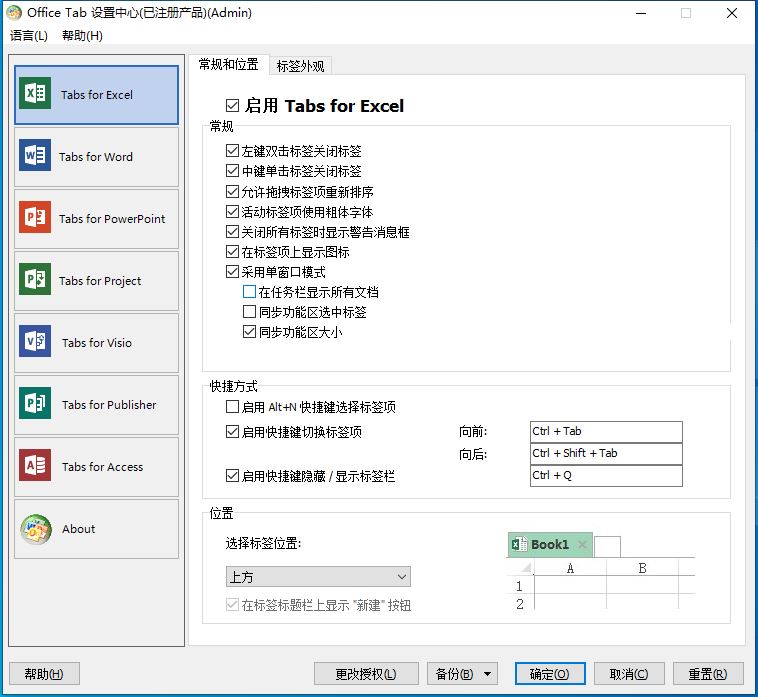758x697 pixels.
Task: Enable 在任务栏显示所有文档 checkbox
Action: 249,291
